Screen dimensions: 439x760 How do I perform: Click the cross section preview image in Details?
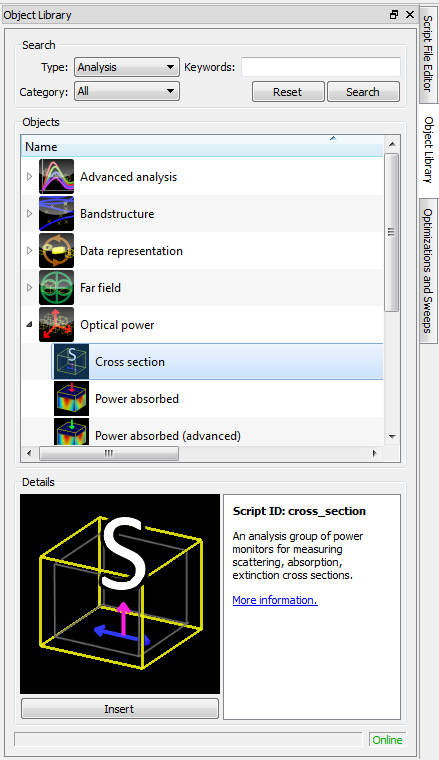120,594
